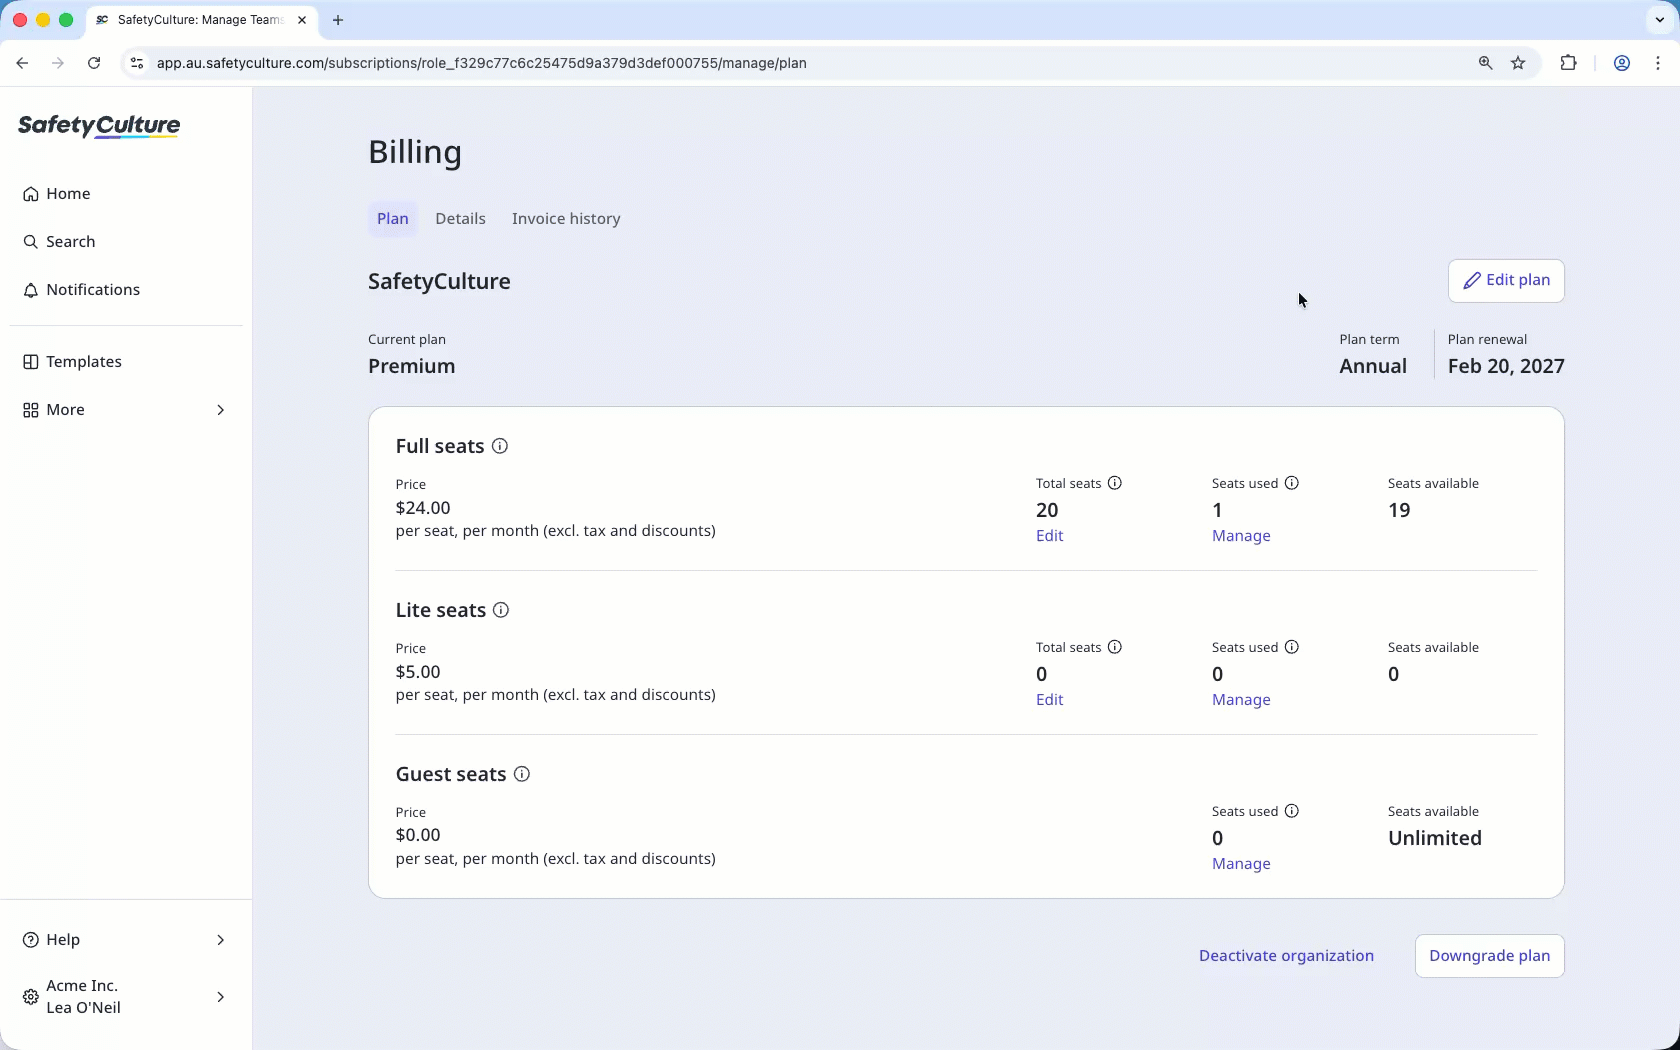This screenshot has height=1050, width=1680.
Task: Click the 19 seats available value
Action: (x=1399, y=510)
